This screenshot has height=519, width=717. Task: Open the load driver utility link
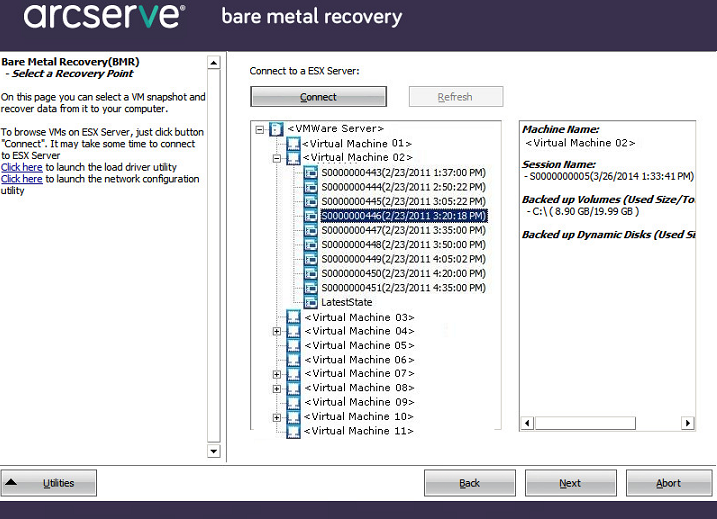click(21, 167)
